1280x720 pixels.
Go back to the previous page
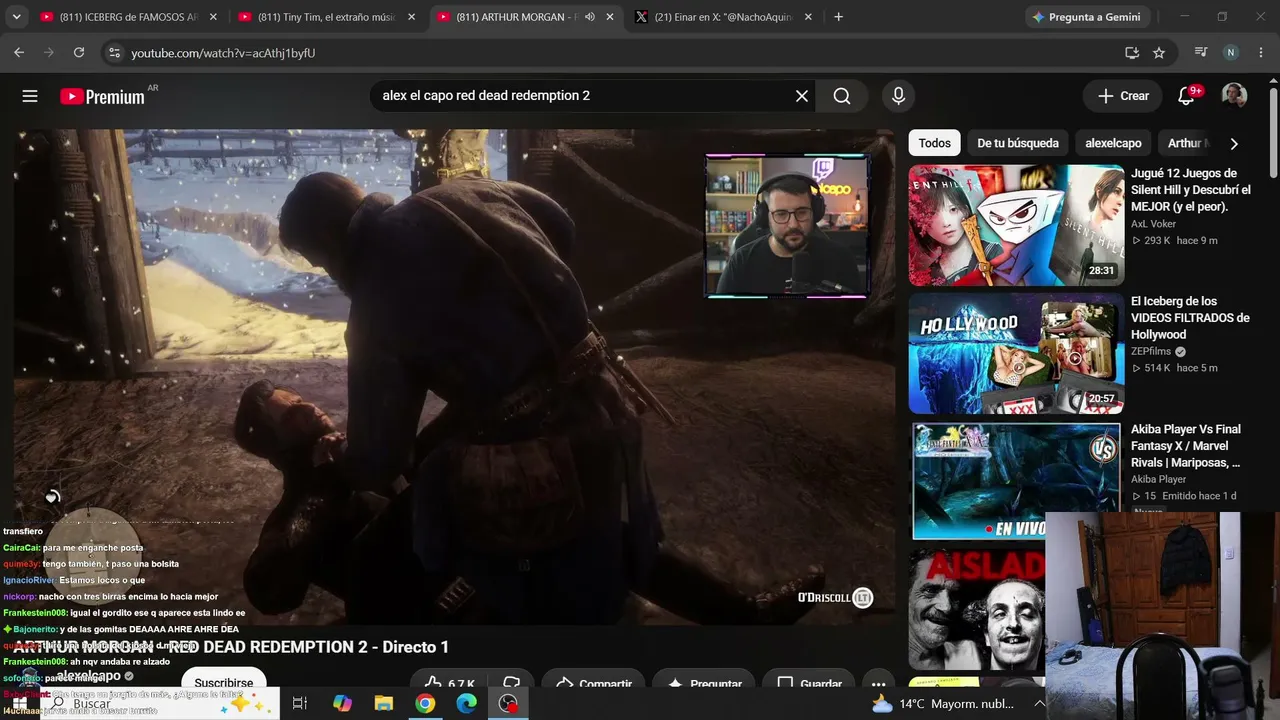[x=19, y=53]
